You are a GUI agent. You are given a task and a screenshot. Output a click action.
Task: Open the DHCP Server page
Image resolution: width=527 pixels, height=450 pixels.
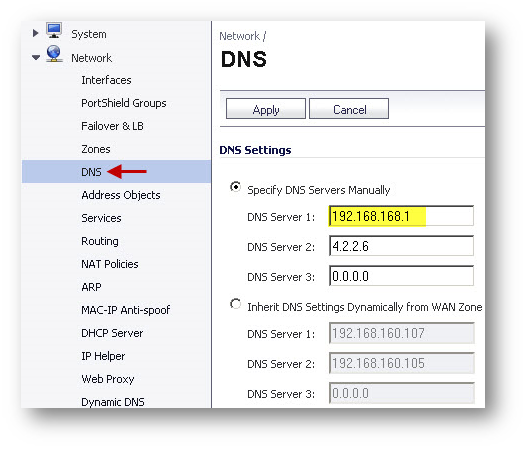pos(112,333)
